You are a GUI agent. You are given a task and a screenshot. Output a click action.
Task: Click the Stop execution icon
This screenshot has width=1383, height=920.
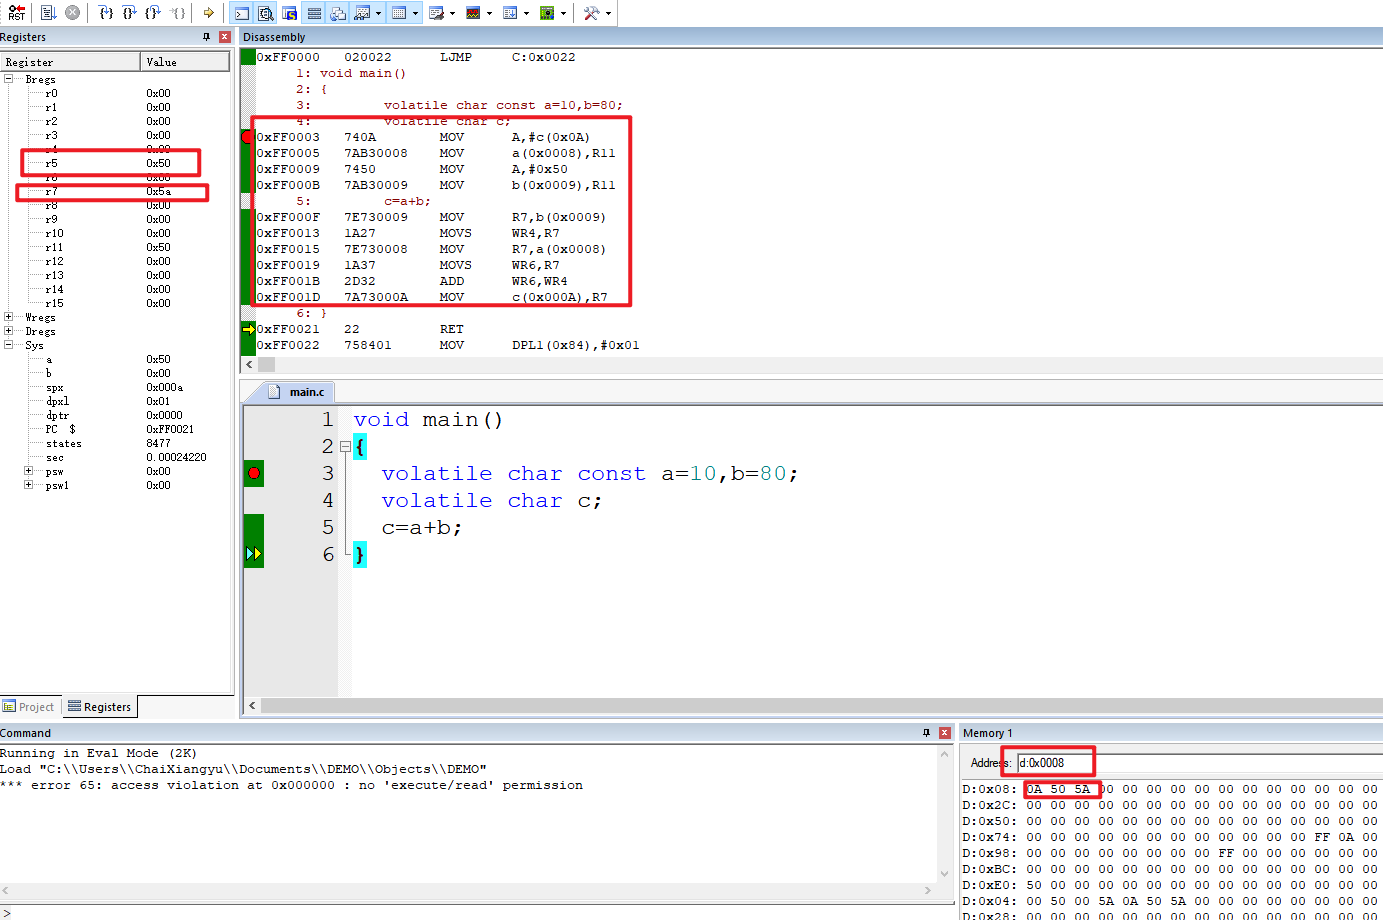[x=73, y=13]
